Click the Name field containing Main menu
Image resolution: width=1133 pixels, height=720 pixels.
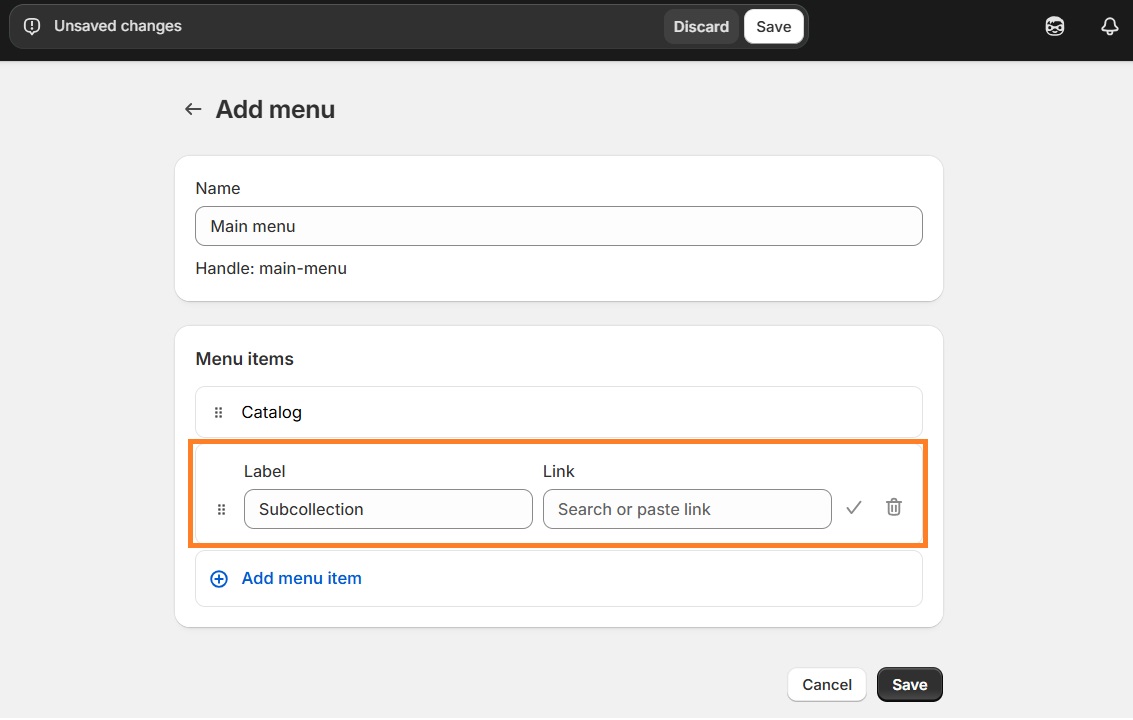pyautogui.click(x=558, y=226)
